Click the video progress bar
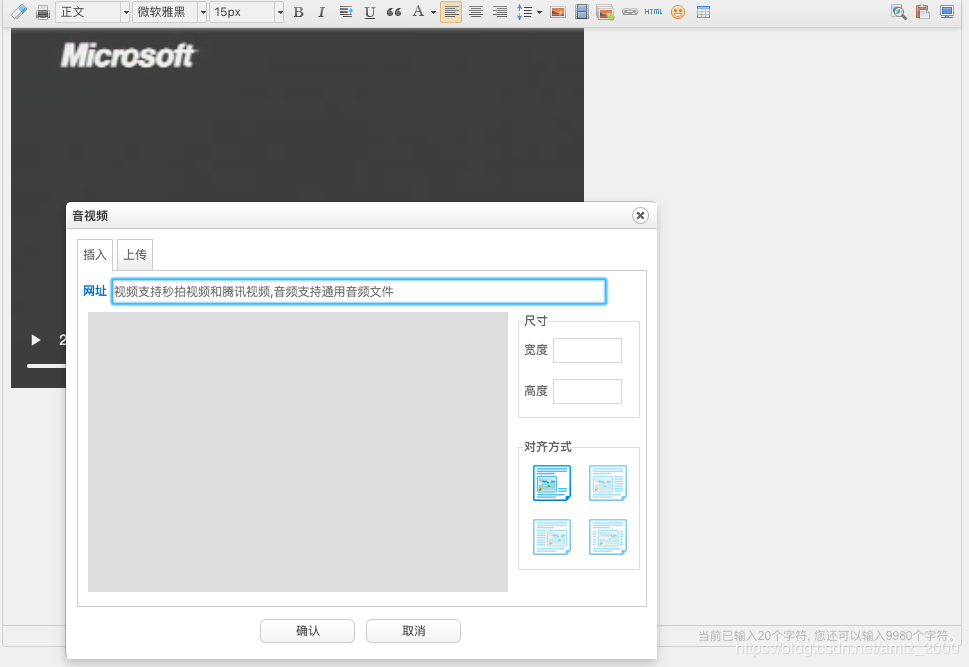 [x=46, y=366]
